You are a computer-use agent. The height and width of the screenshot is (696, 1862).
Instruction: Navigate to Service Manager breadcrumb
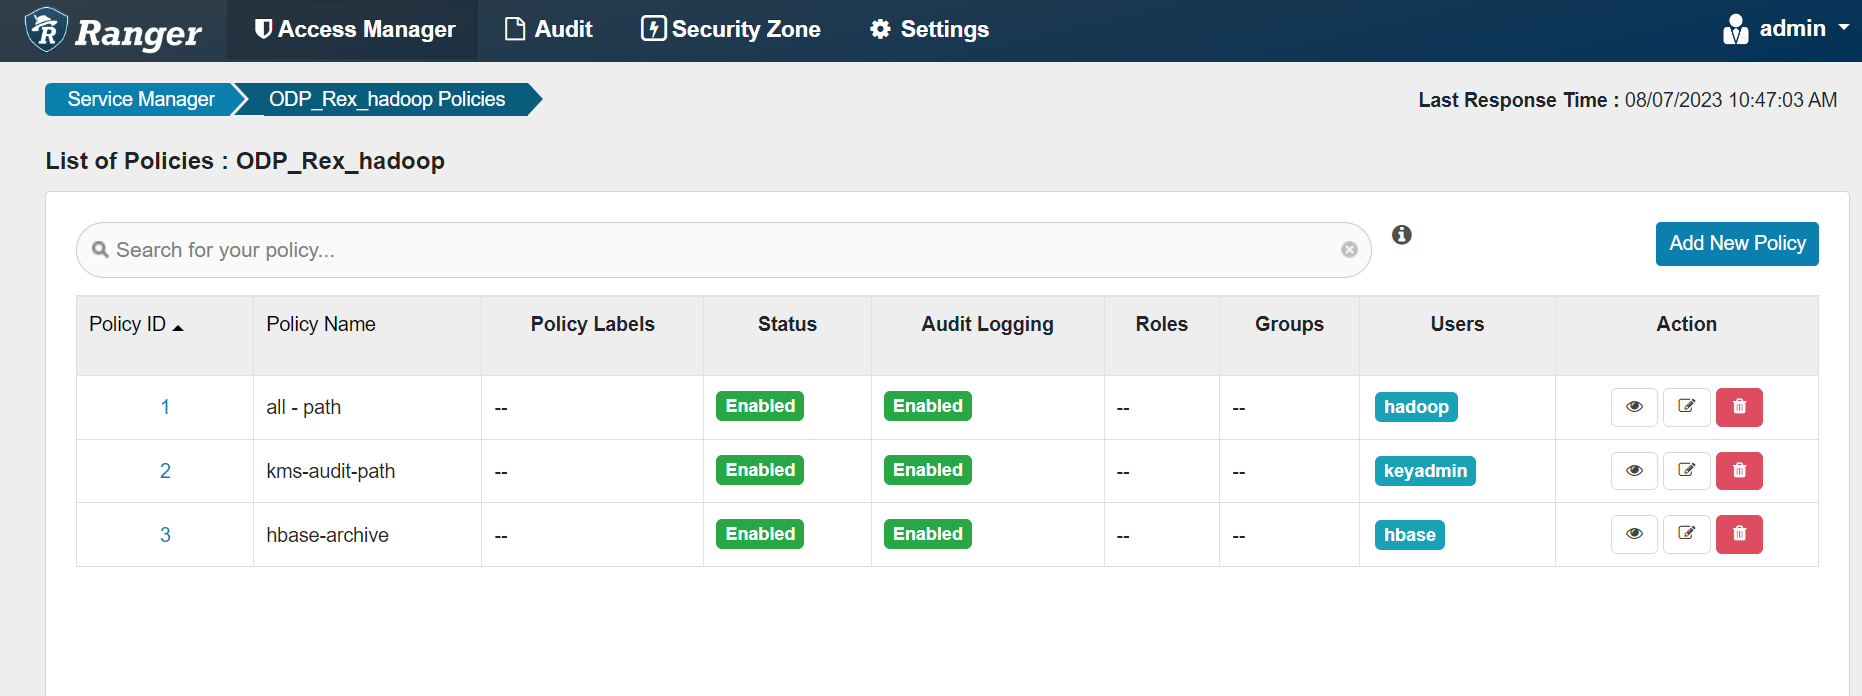pyautogui.click(x=140, y=99)
